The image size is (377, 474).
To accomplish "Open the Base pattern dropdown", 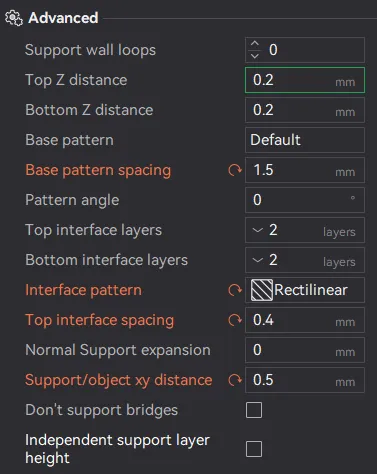I will click(305, 140).
